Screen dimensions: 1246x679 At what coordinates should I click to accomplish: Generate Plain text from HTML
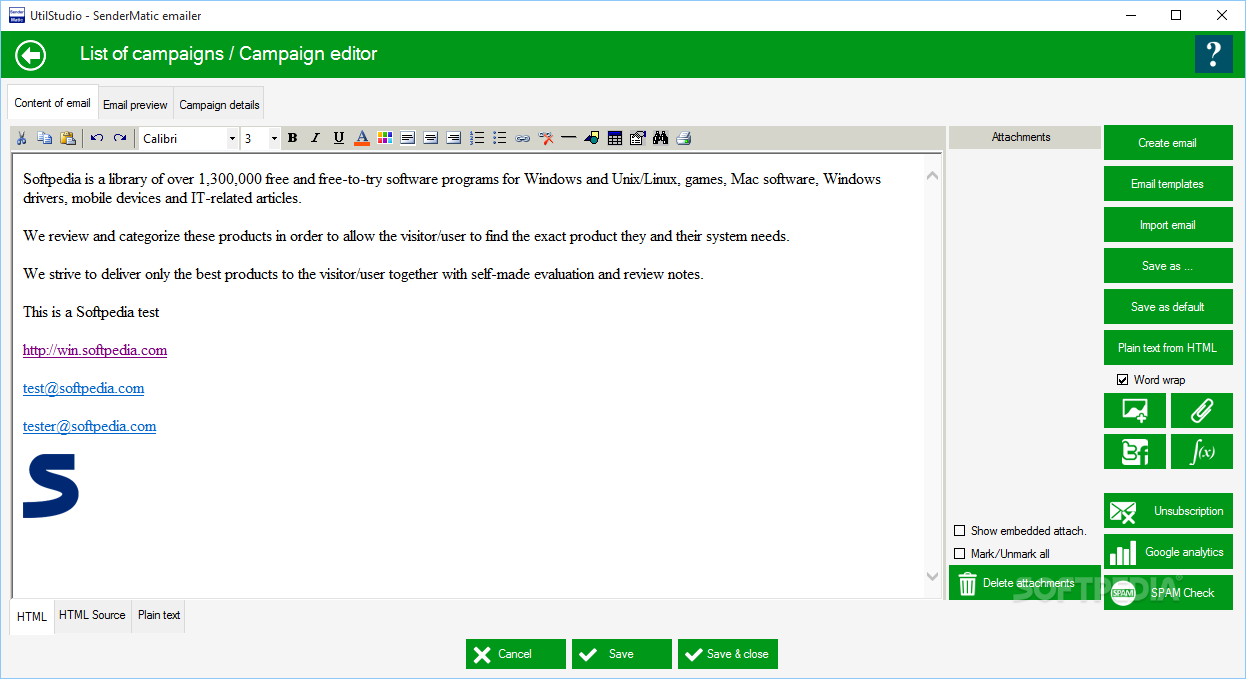(1168, 348)
